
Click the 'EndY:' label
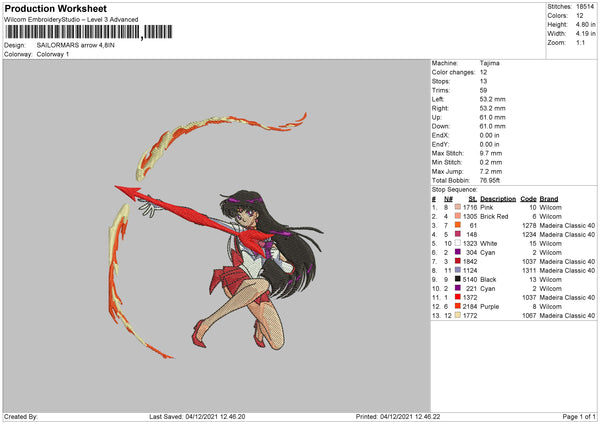tap(440, 144)
